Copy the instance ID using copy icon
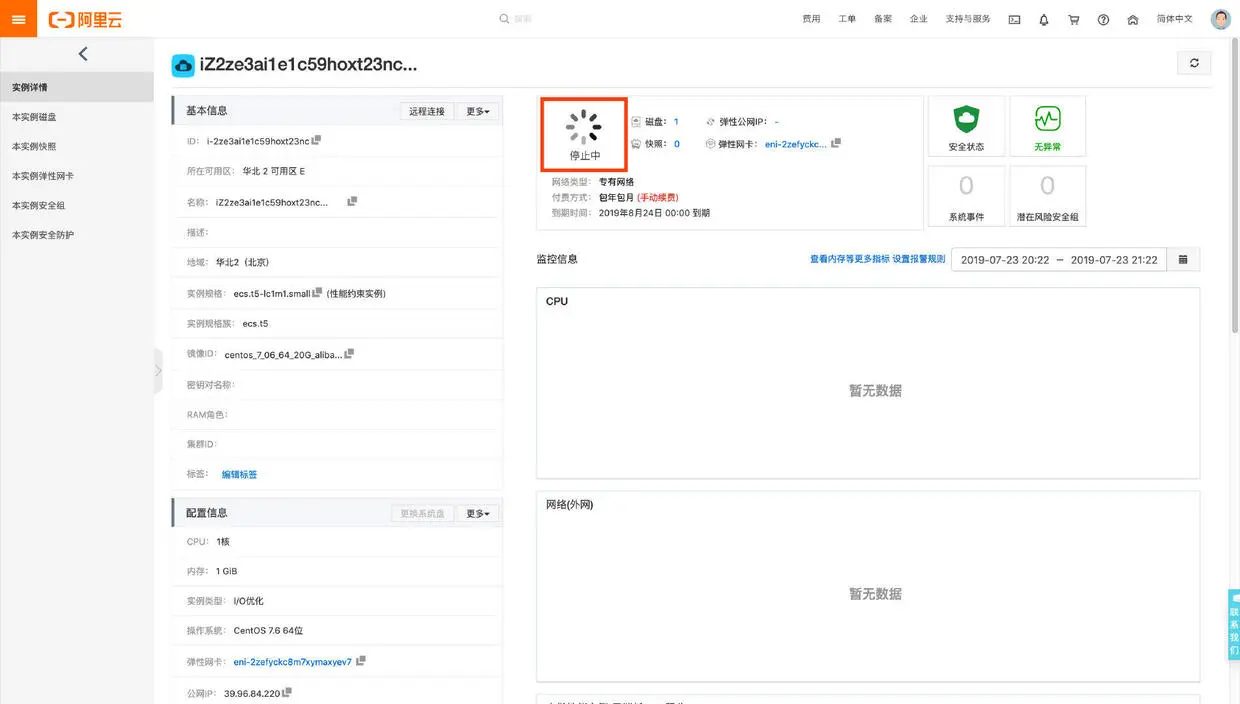This screenshot has height=704, width=1240. coord(316,140)
